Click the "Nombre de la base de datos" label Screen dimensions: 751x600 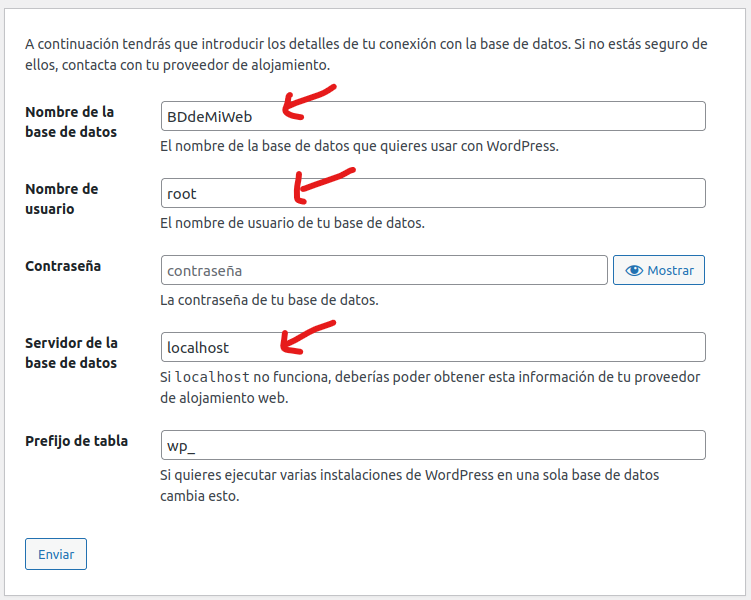tap(70, 121)
